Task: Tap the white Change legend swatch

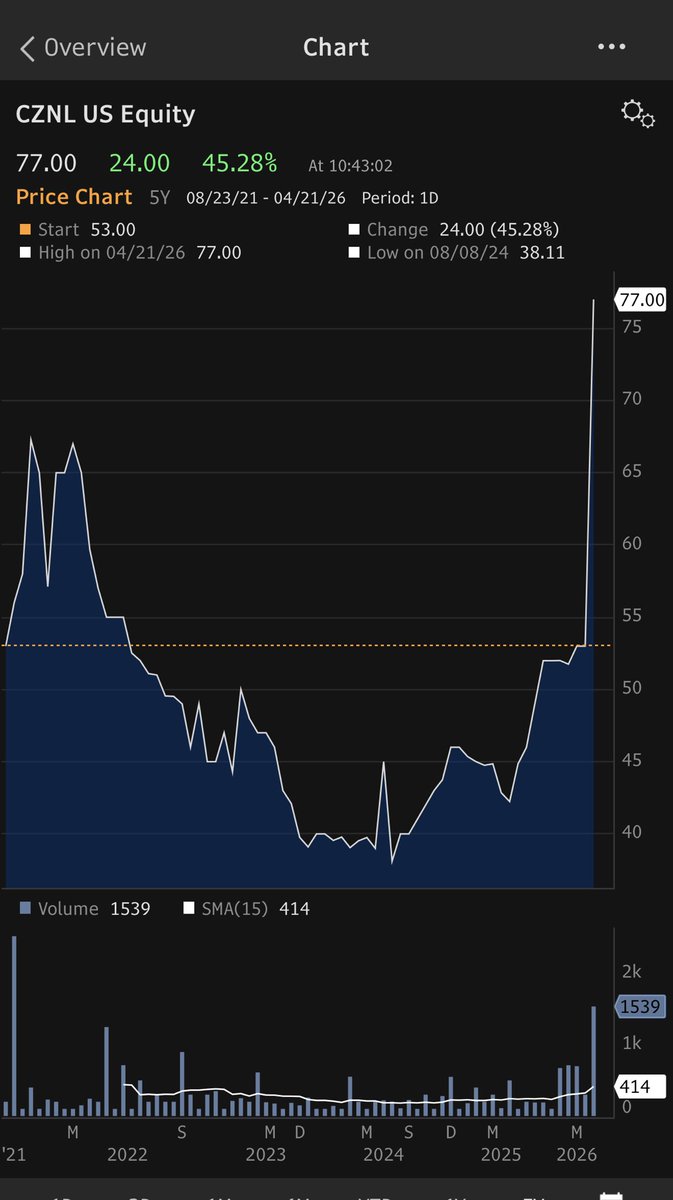Action: (354, 230)
